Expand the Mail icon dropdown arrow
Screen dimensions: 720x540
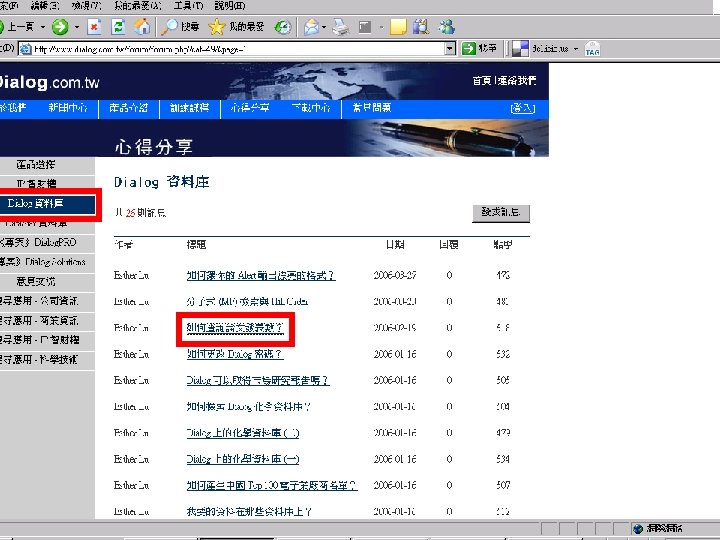pos(324,27)
